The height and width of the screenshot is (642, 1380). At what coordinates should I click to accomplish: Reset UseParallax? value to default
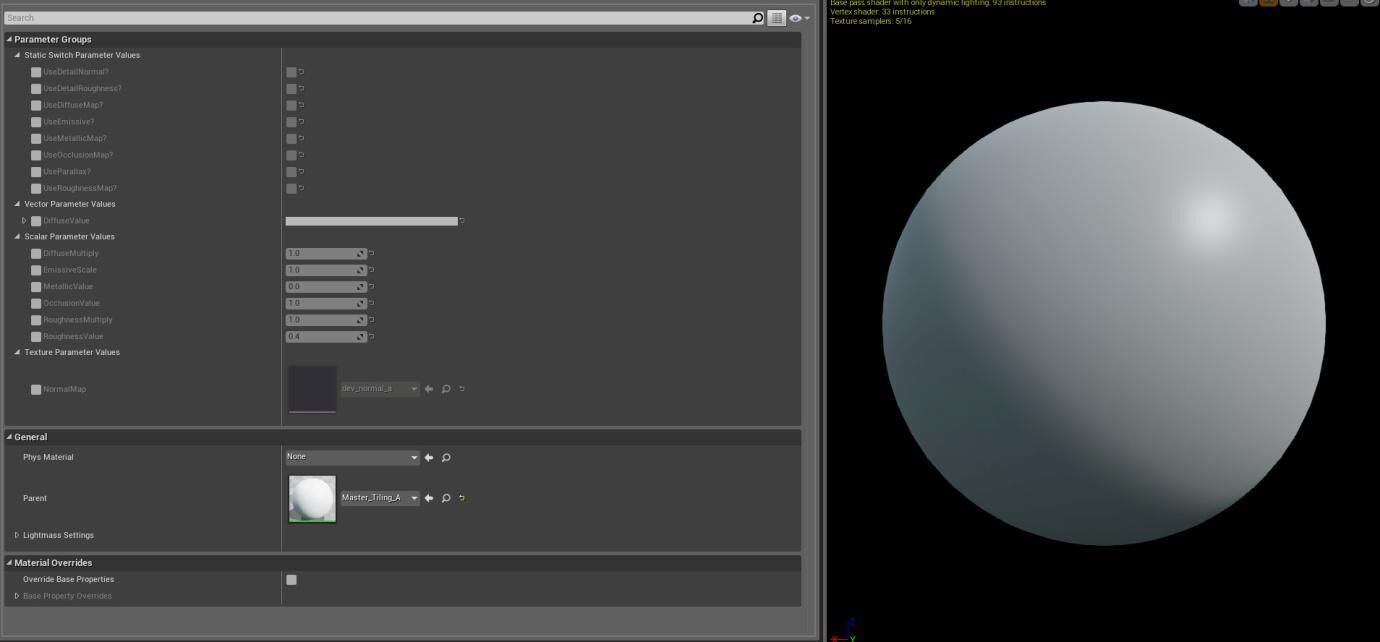301,172
